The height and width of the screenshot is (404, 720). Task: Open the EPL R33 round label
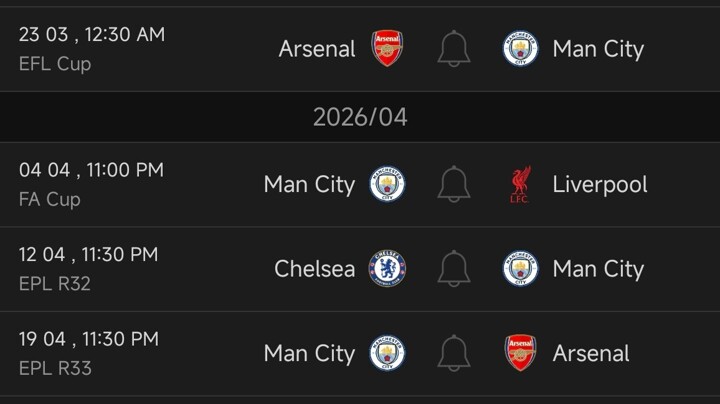55,368
